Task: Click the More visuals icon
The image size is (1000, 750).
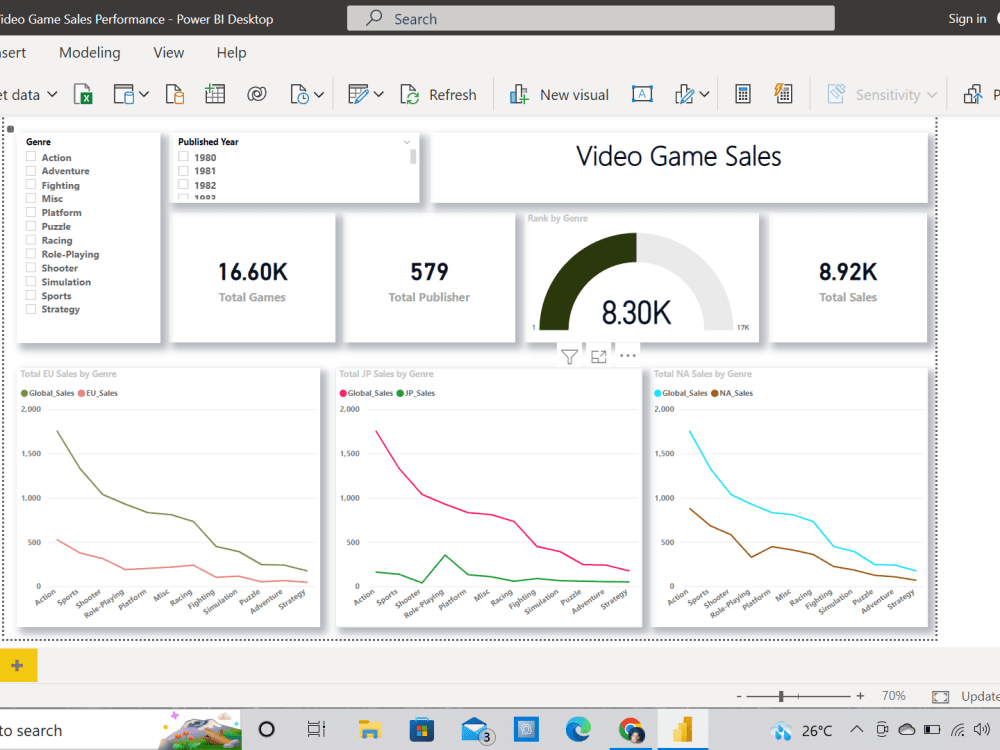Action: [x=684, y=94]
